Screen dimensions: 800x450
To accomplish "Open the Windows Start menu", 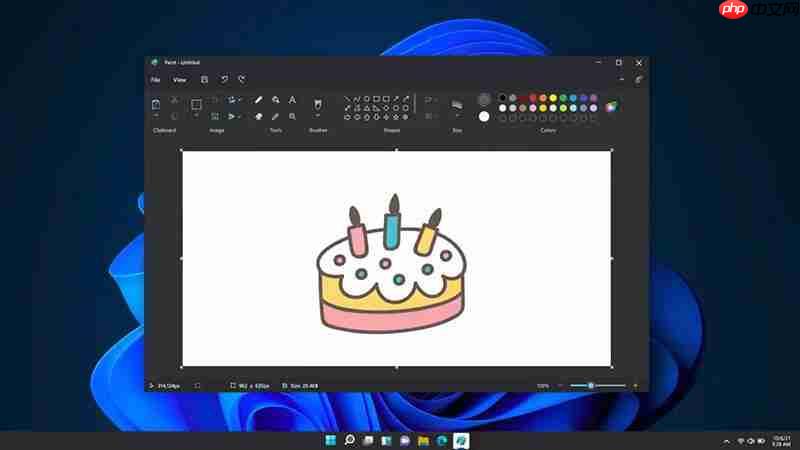I will pos(331,440).
